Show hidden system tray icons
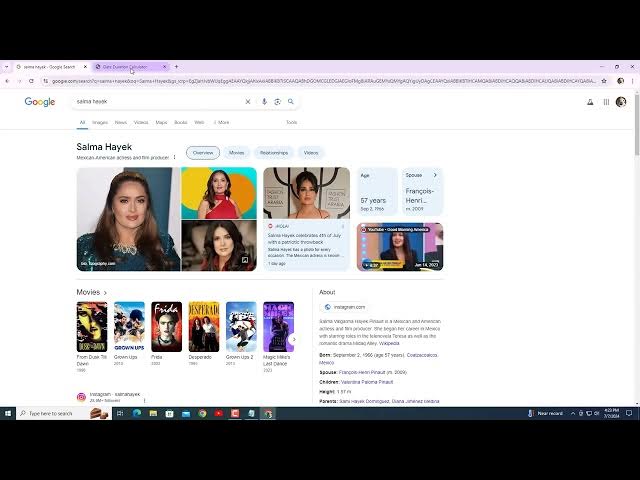This screenshot has height=480, width=640. point(573,413)
